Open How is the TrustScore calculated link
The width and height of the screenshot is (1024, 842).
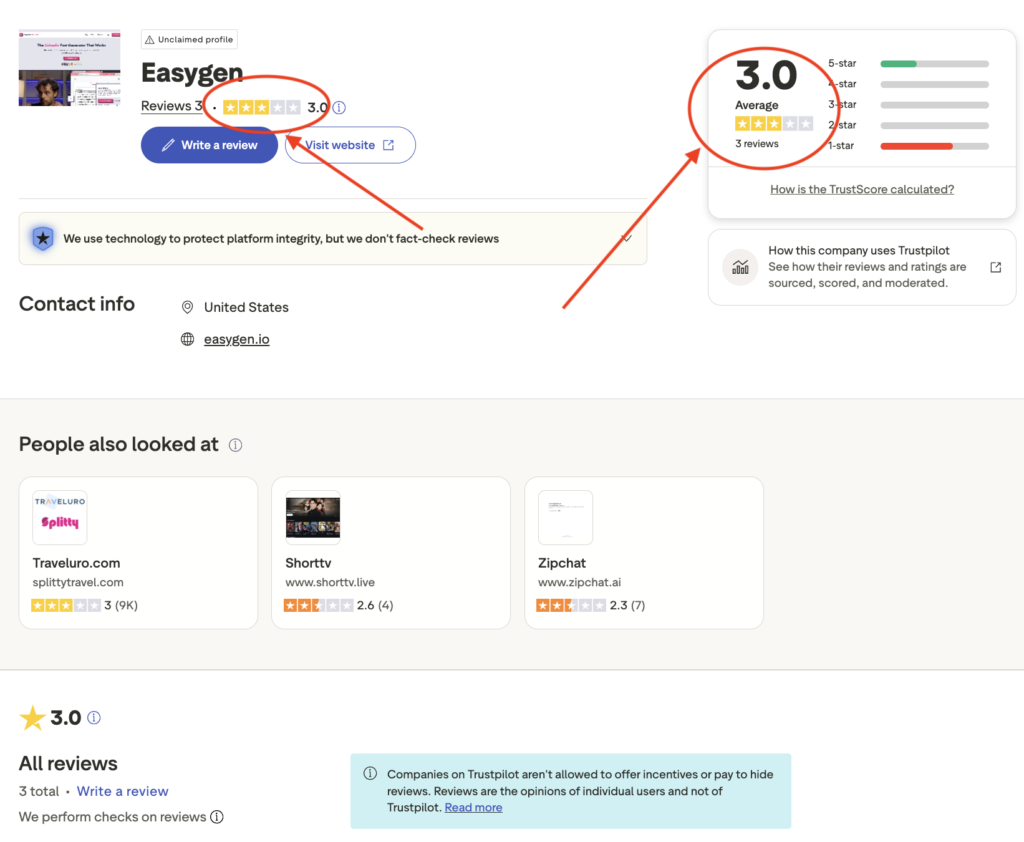[x=862, y=189]
